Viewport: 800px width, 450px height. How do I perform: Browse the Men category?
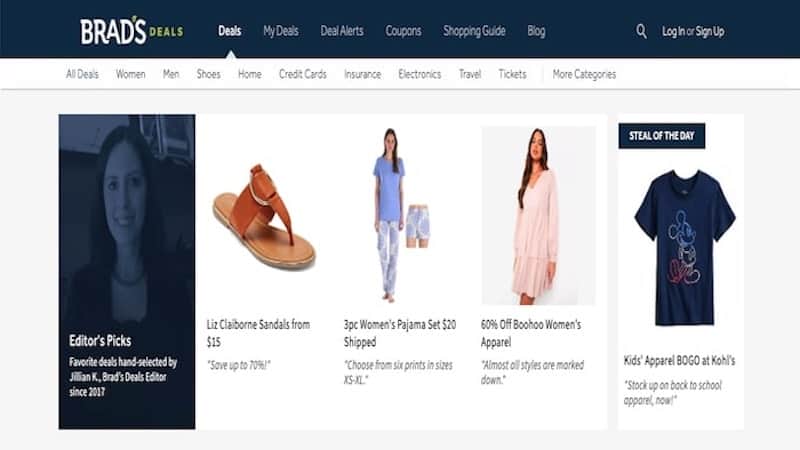tap(171, 74)
